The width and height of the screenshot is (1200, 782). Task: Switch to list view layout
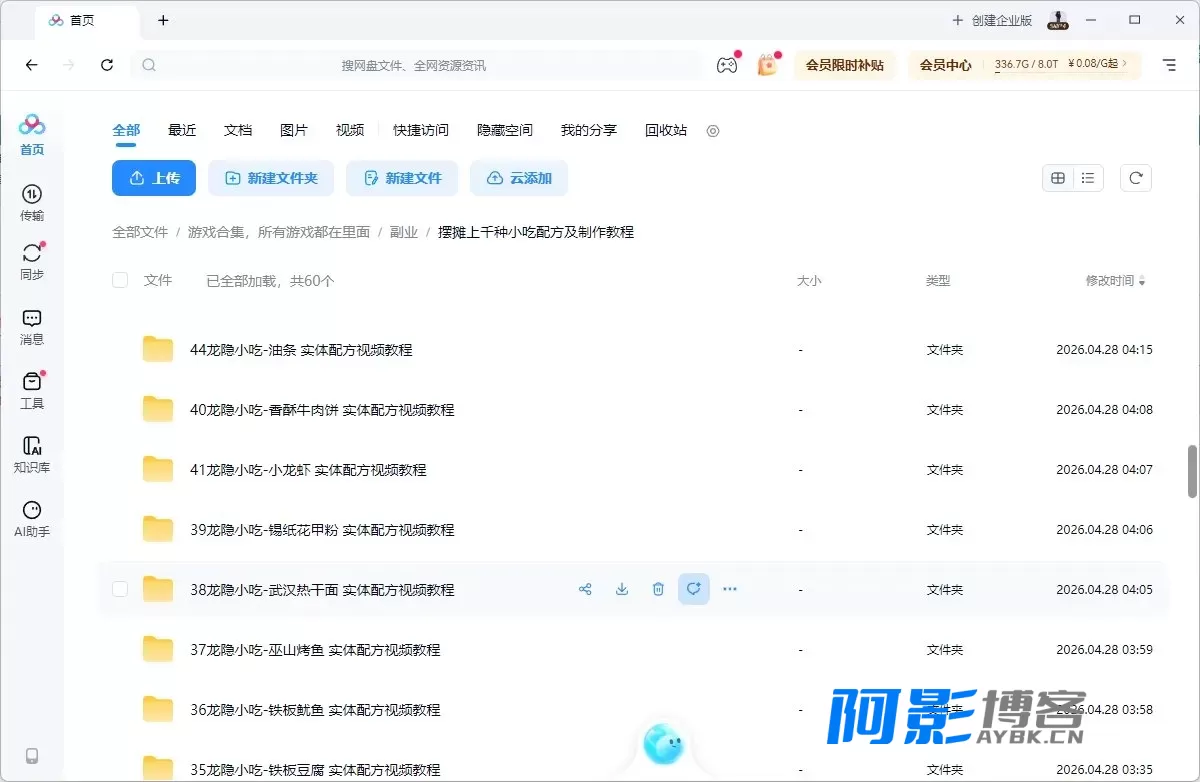pos(1088,178)
